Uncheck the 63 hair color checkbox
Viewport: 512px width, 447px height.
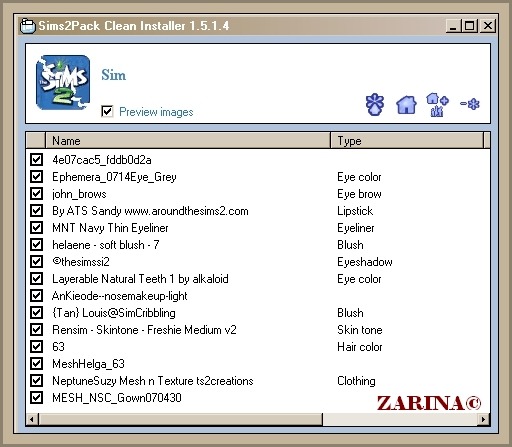(36, 347)
